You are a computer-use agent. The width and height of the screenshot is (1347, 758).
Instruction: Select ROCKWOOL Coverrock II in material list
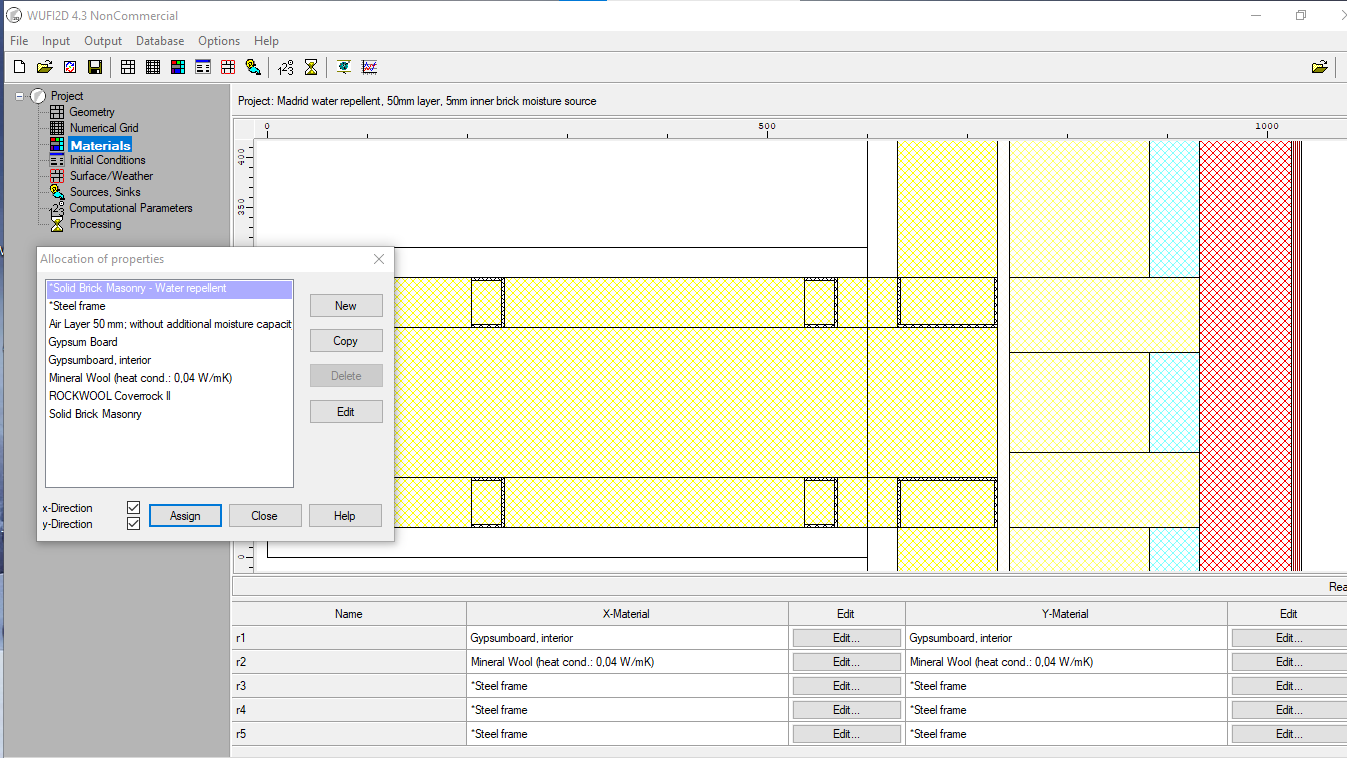click(110, 396)
